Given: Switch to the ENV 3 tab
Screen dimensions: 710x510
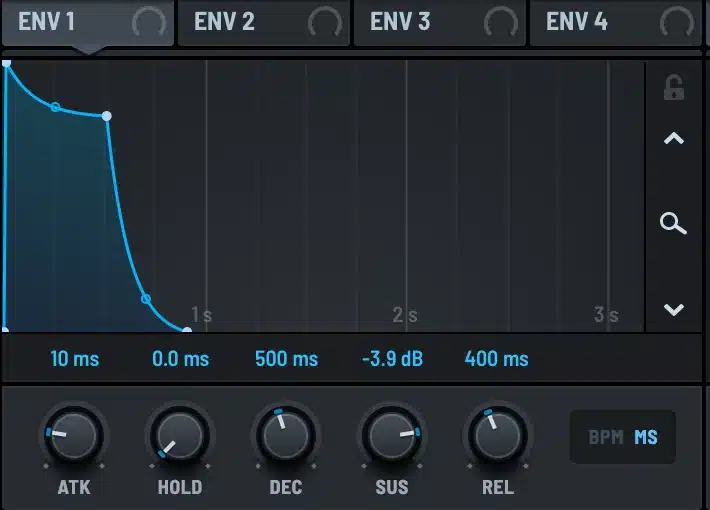Looking at the screenshot, I should 440,22.
